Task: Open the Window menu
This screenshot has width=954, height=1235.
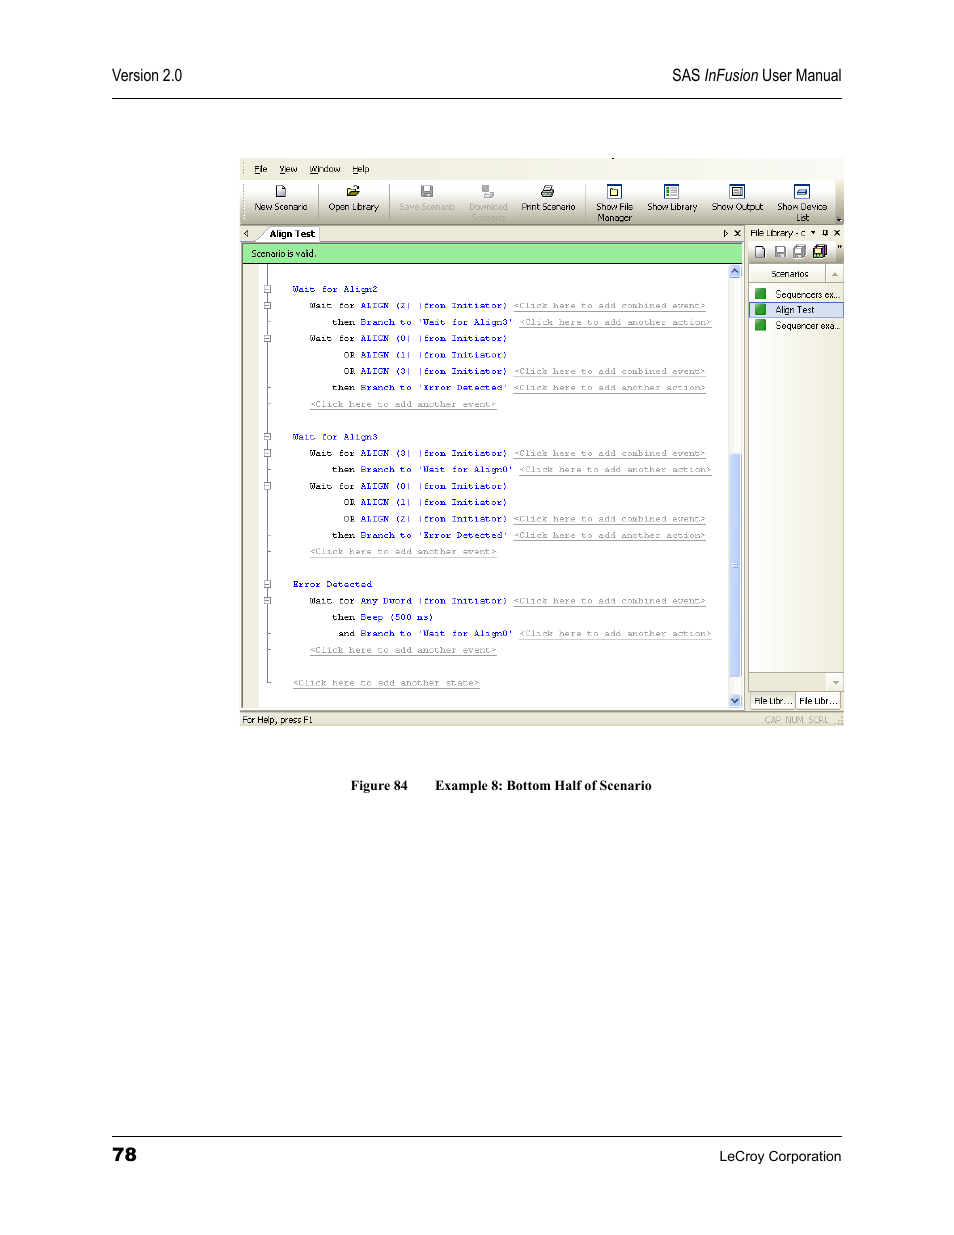Action: [x=325, y=169]
